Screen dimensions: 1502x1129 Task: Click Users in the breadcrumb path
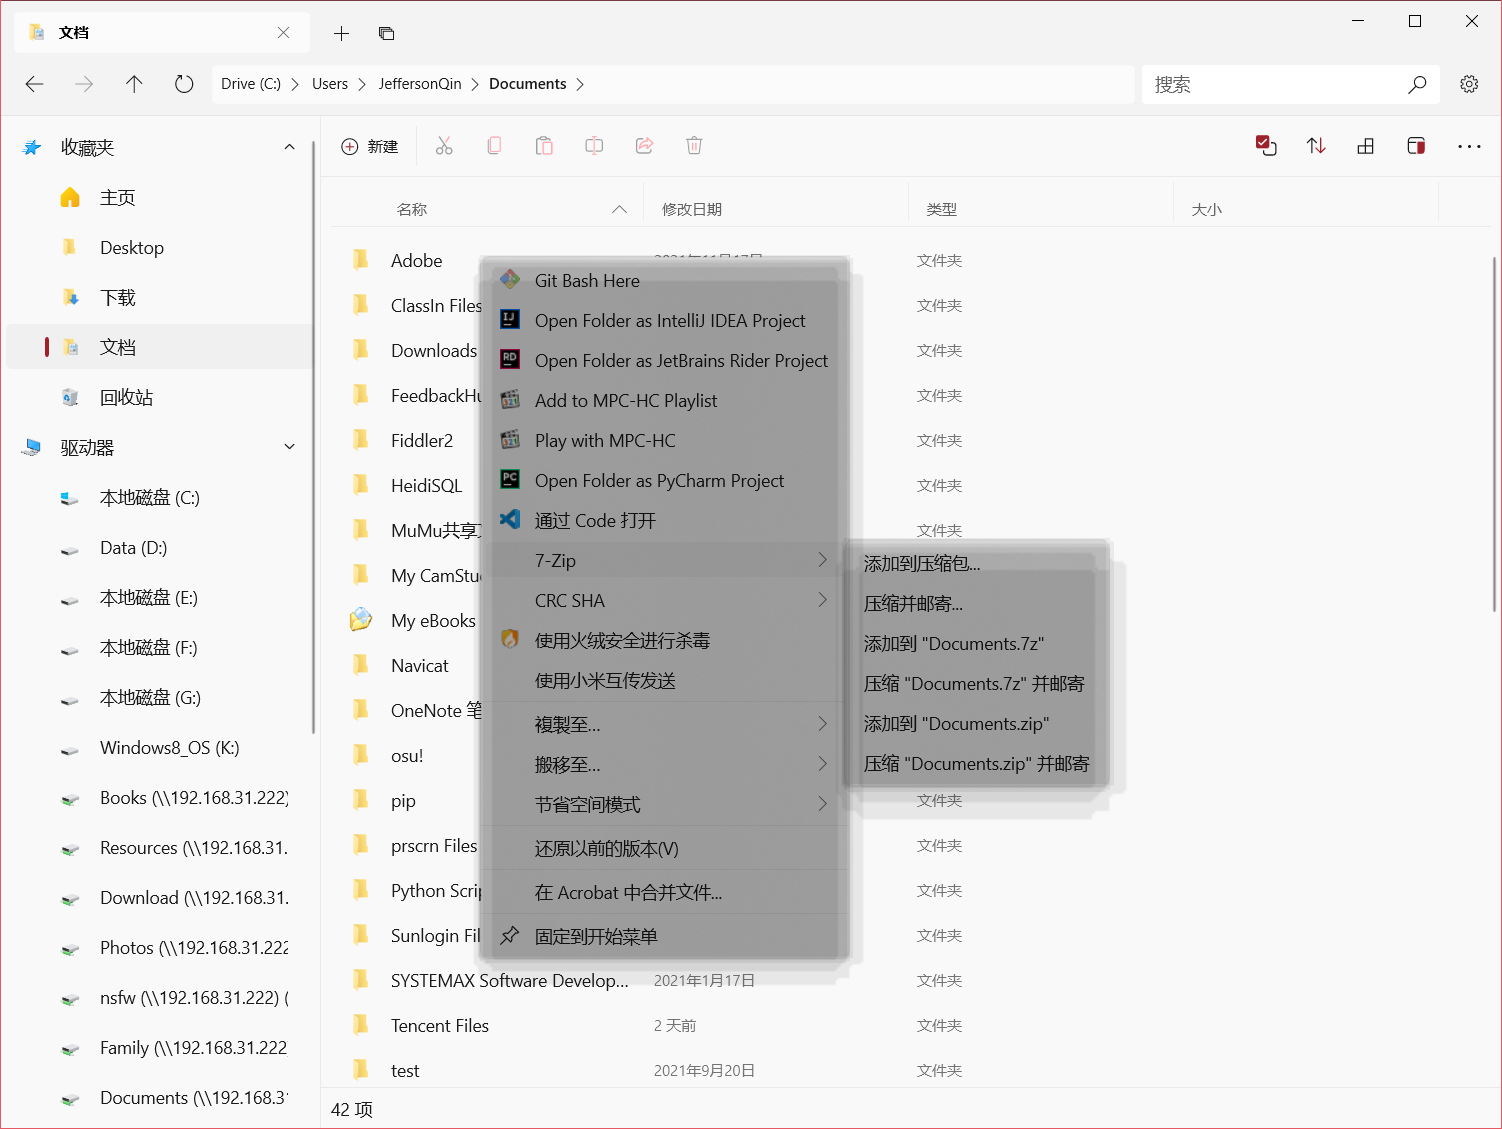point(330,84)
